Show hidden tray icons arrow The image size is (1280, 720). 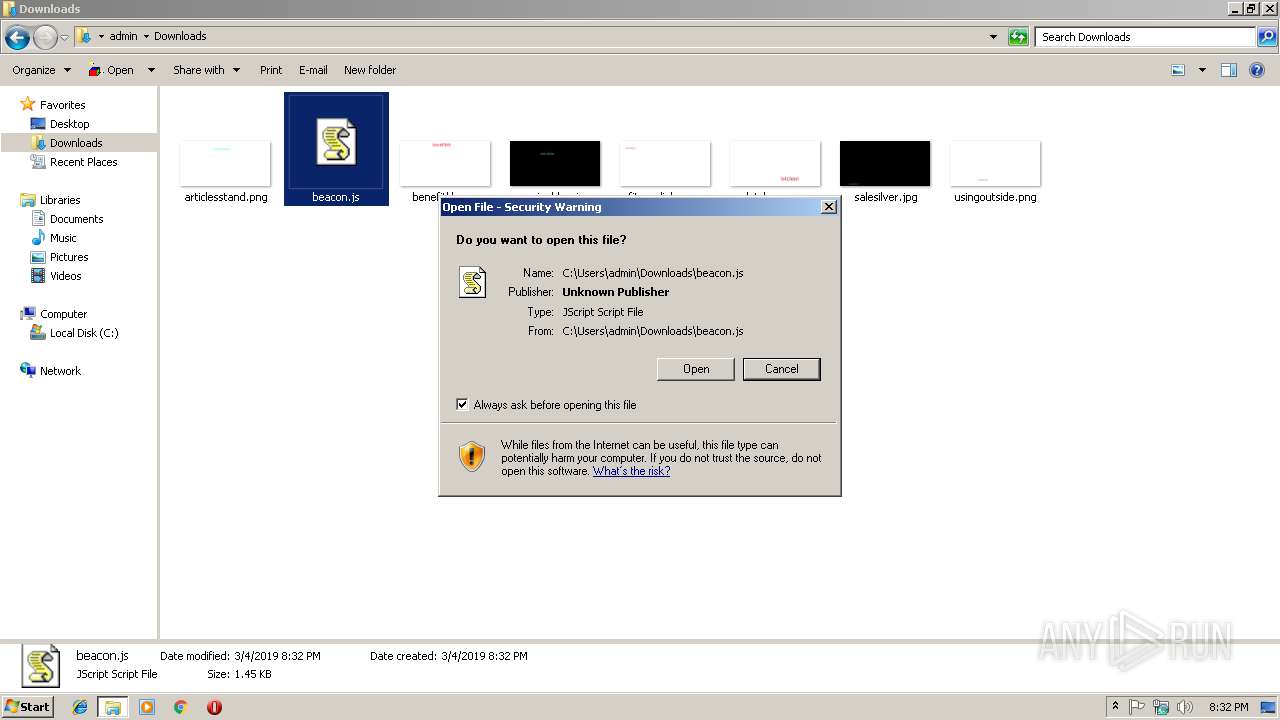point(1115,707)
